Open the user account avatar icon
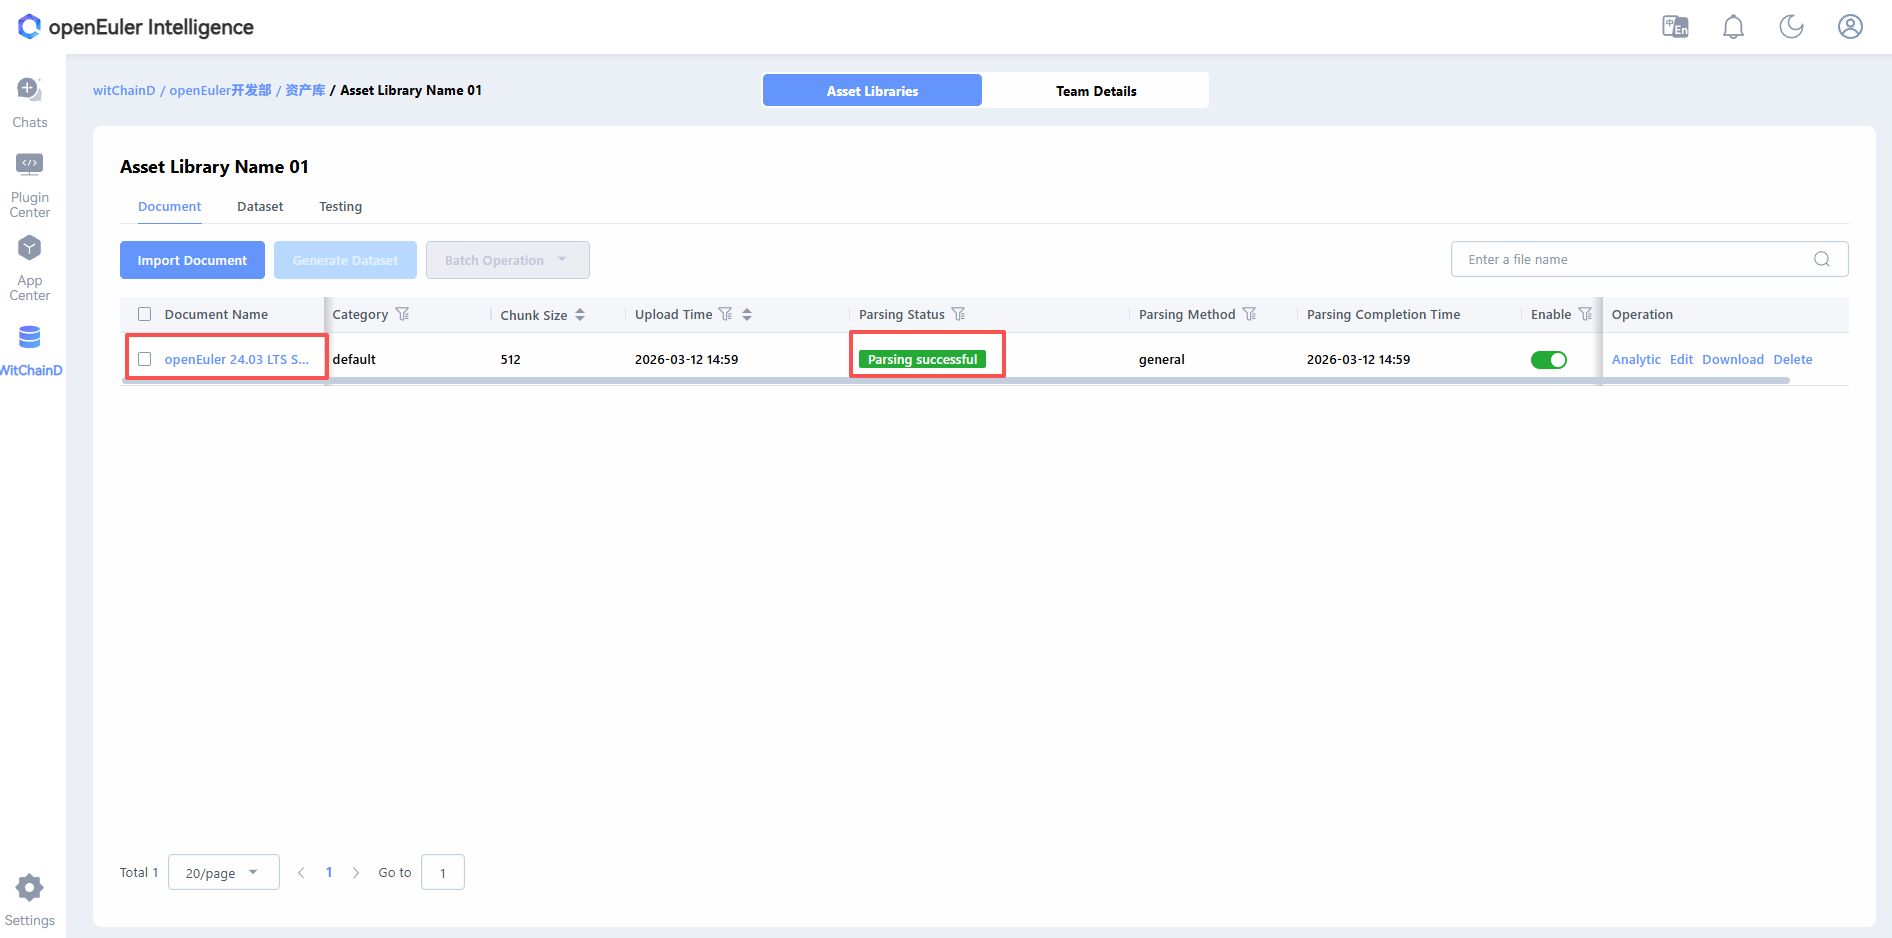Image resolution: width=1892 pixels, height=938 pixels. click(x=1850, y=27)
